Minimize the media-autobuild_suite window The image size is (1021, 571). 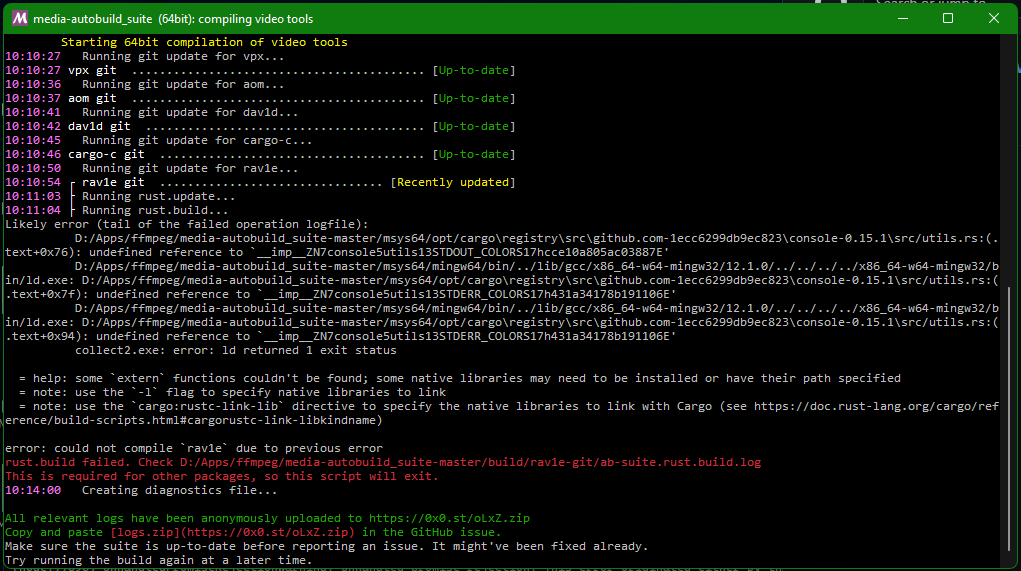coord(902,18)
